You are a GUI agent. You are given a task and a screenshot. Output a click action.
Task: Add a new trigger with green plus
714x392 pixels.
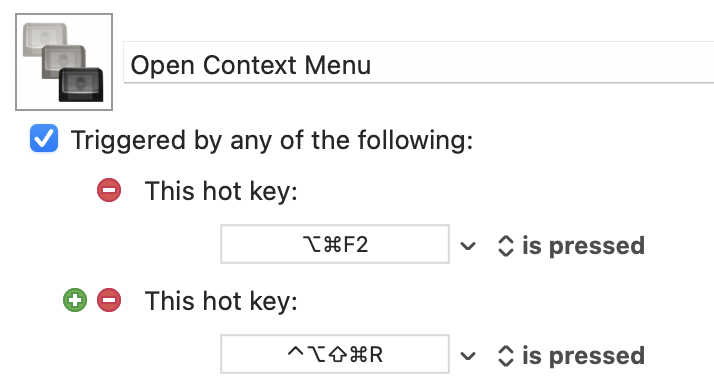coord(75,300)
